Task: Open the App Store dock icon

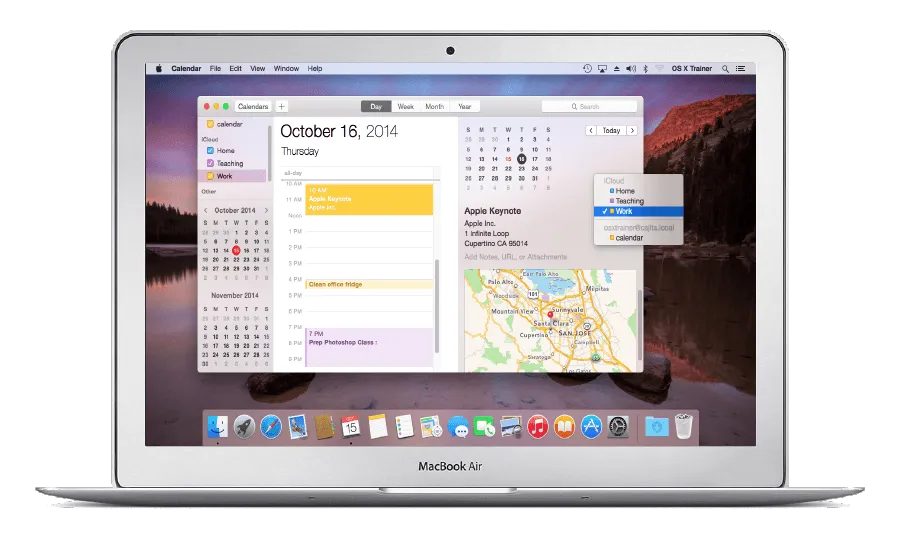Action: tap(591, 427)
